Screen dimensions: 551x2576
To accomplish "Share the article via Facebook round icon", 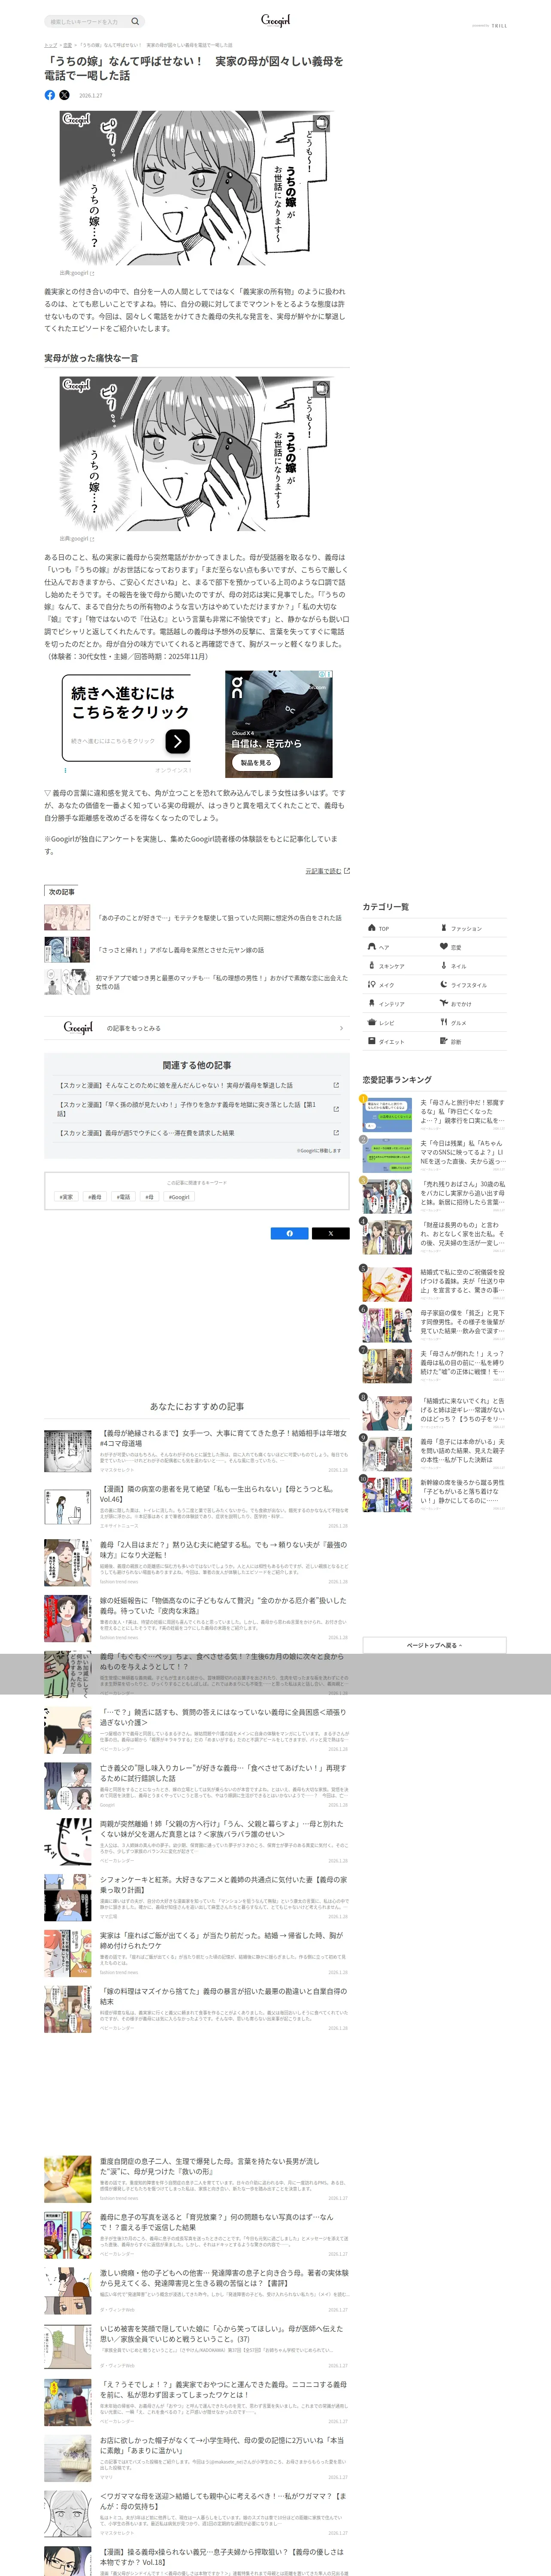I will 50,95.
